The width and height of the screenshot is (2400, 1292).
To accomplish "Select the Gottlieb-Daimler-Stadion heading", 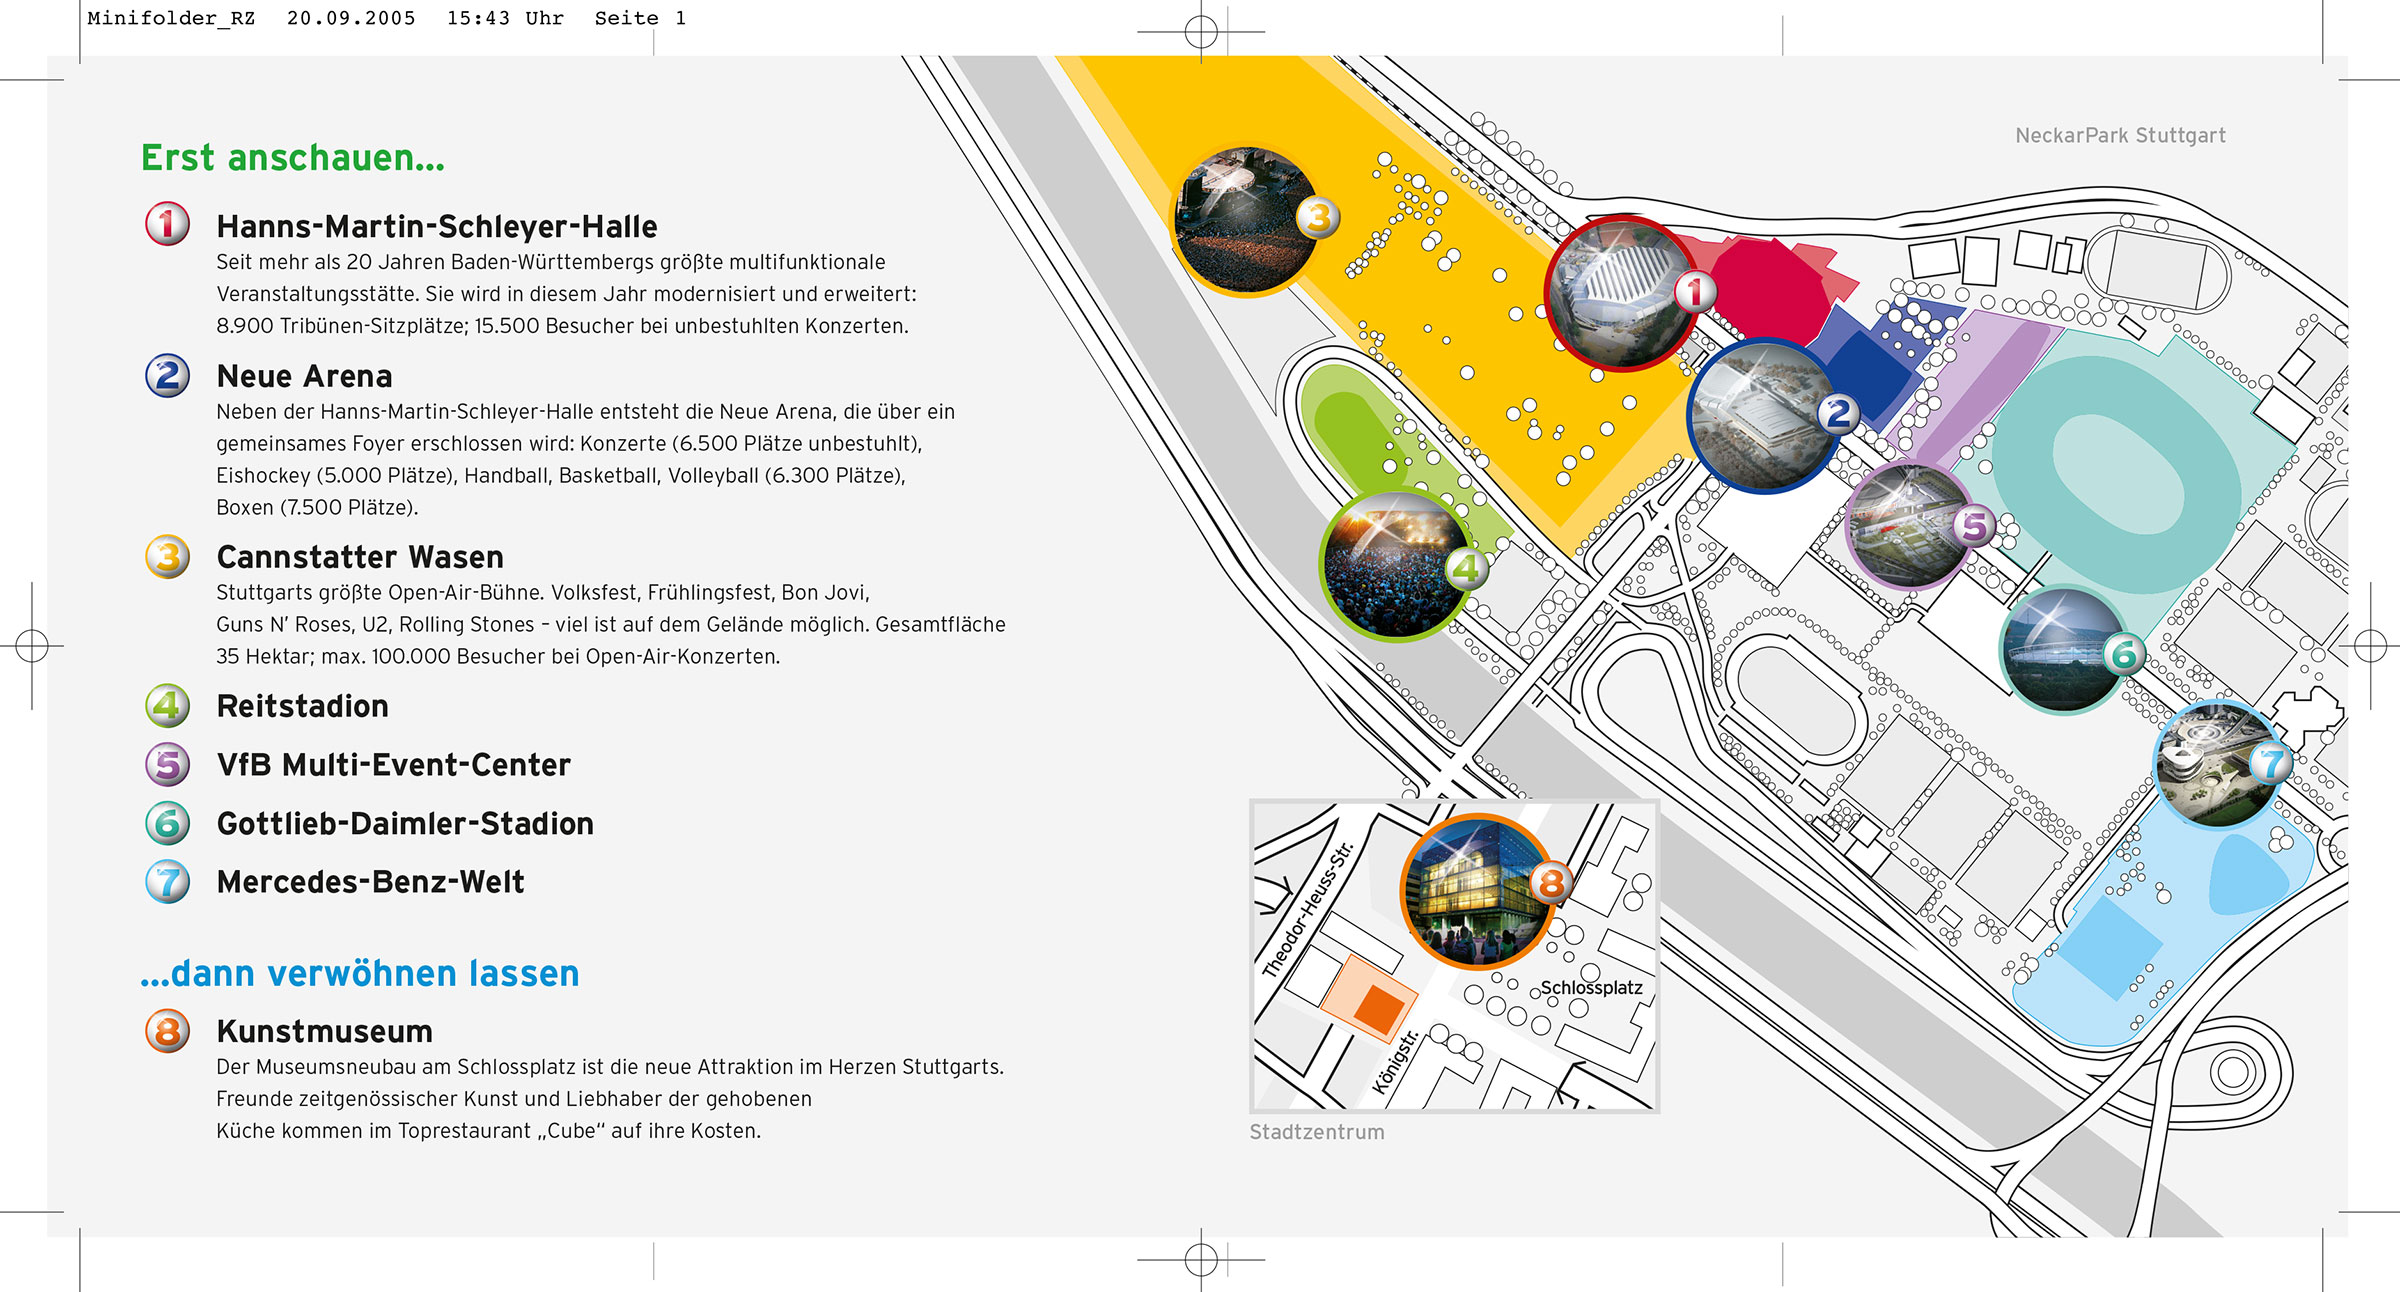I will click(x=405, y=824).
